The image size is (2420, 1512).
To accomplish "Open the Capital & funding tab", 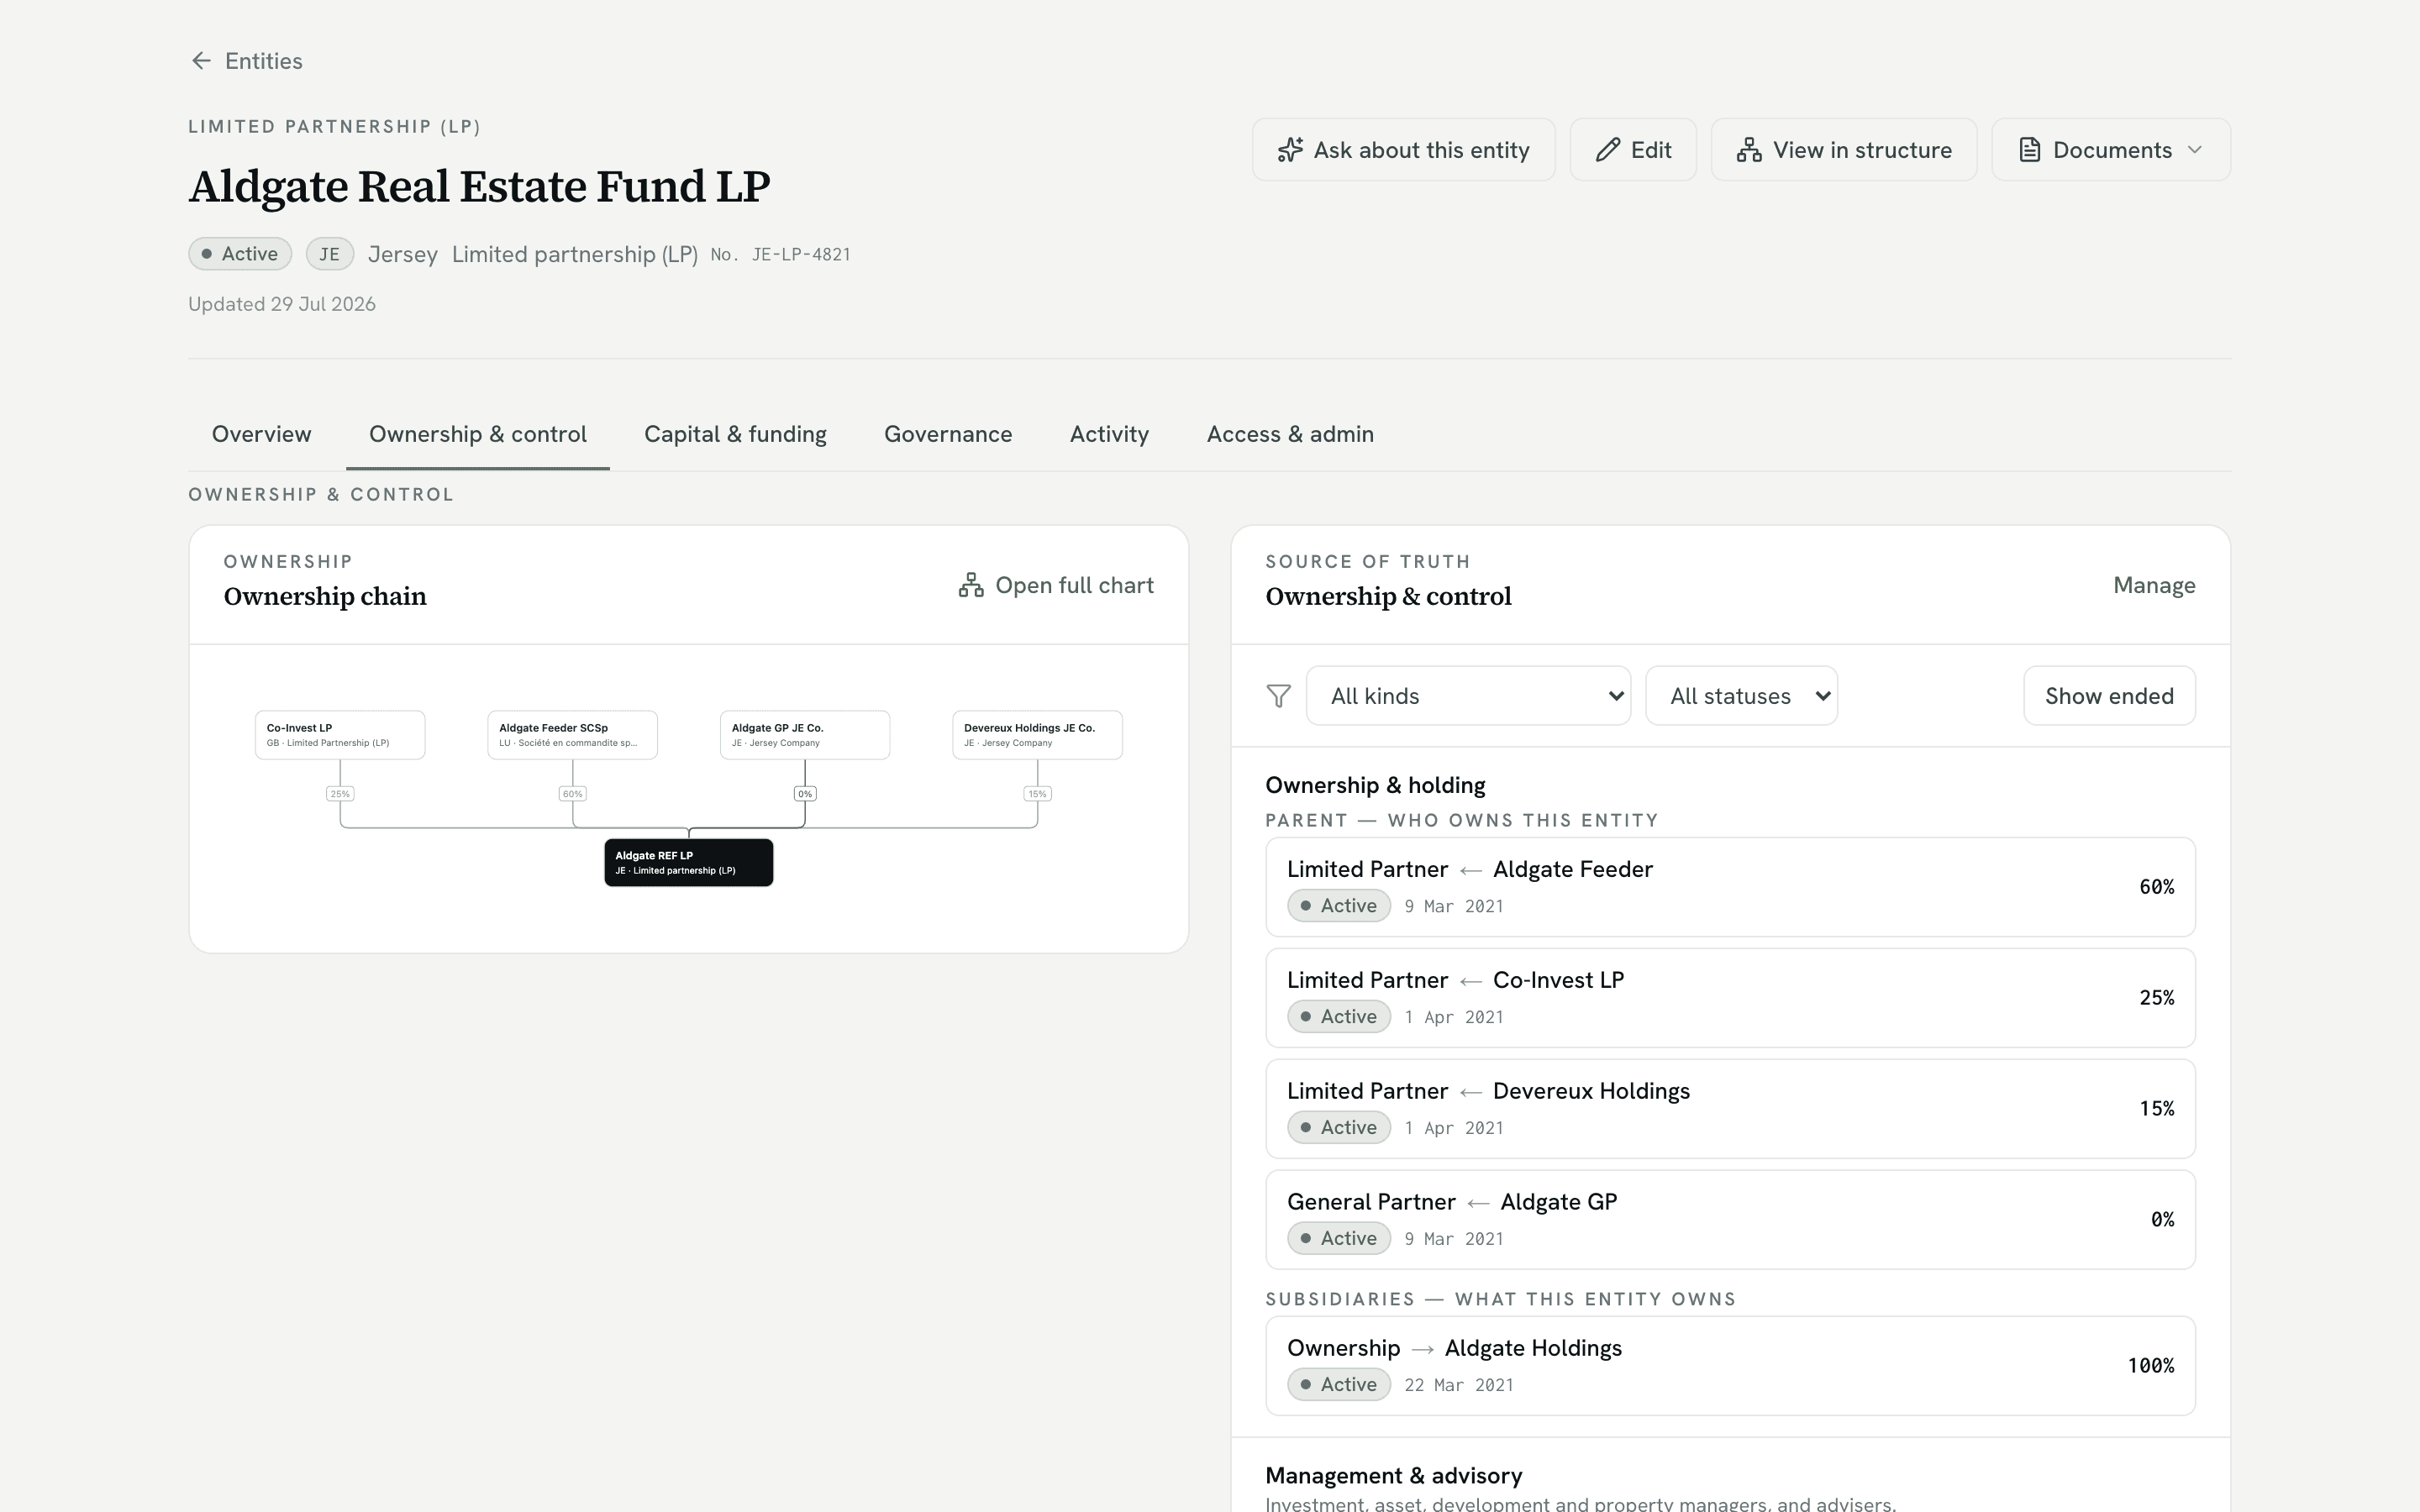I will [735, 434].
